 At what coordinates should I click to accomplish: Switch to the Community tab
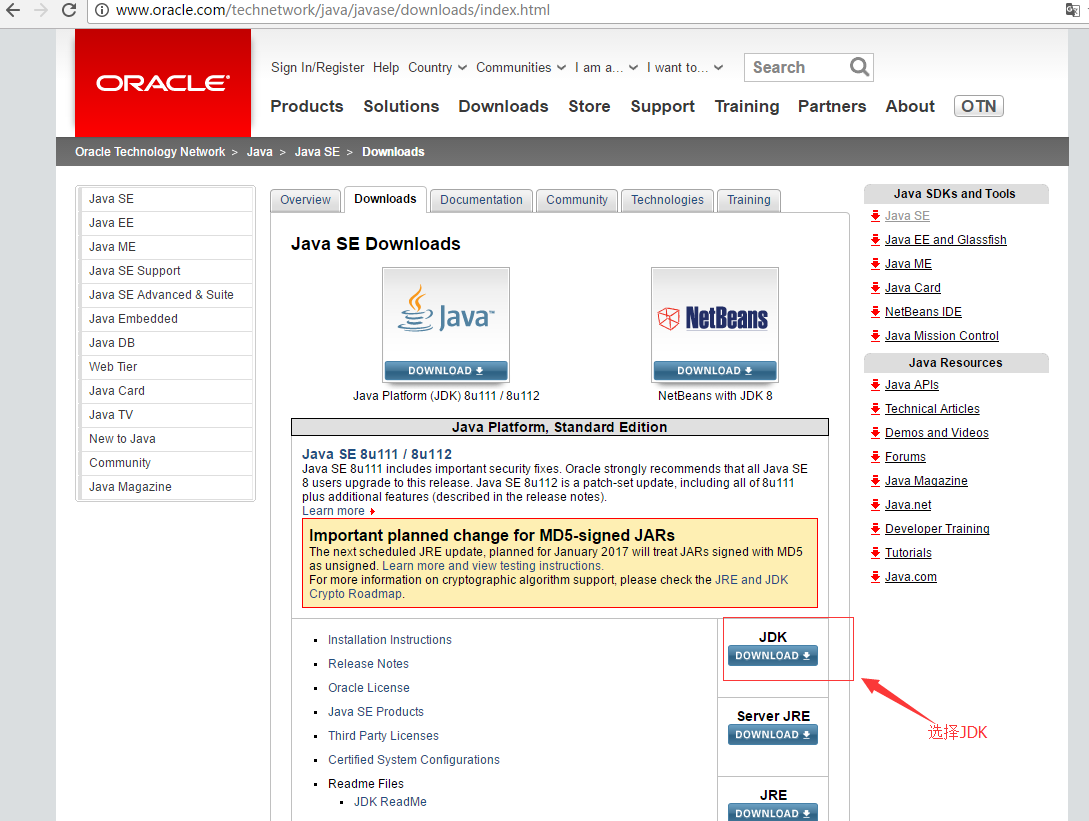pyautogui.click(x=576, y=200)
